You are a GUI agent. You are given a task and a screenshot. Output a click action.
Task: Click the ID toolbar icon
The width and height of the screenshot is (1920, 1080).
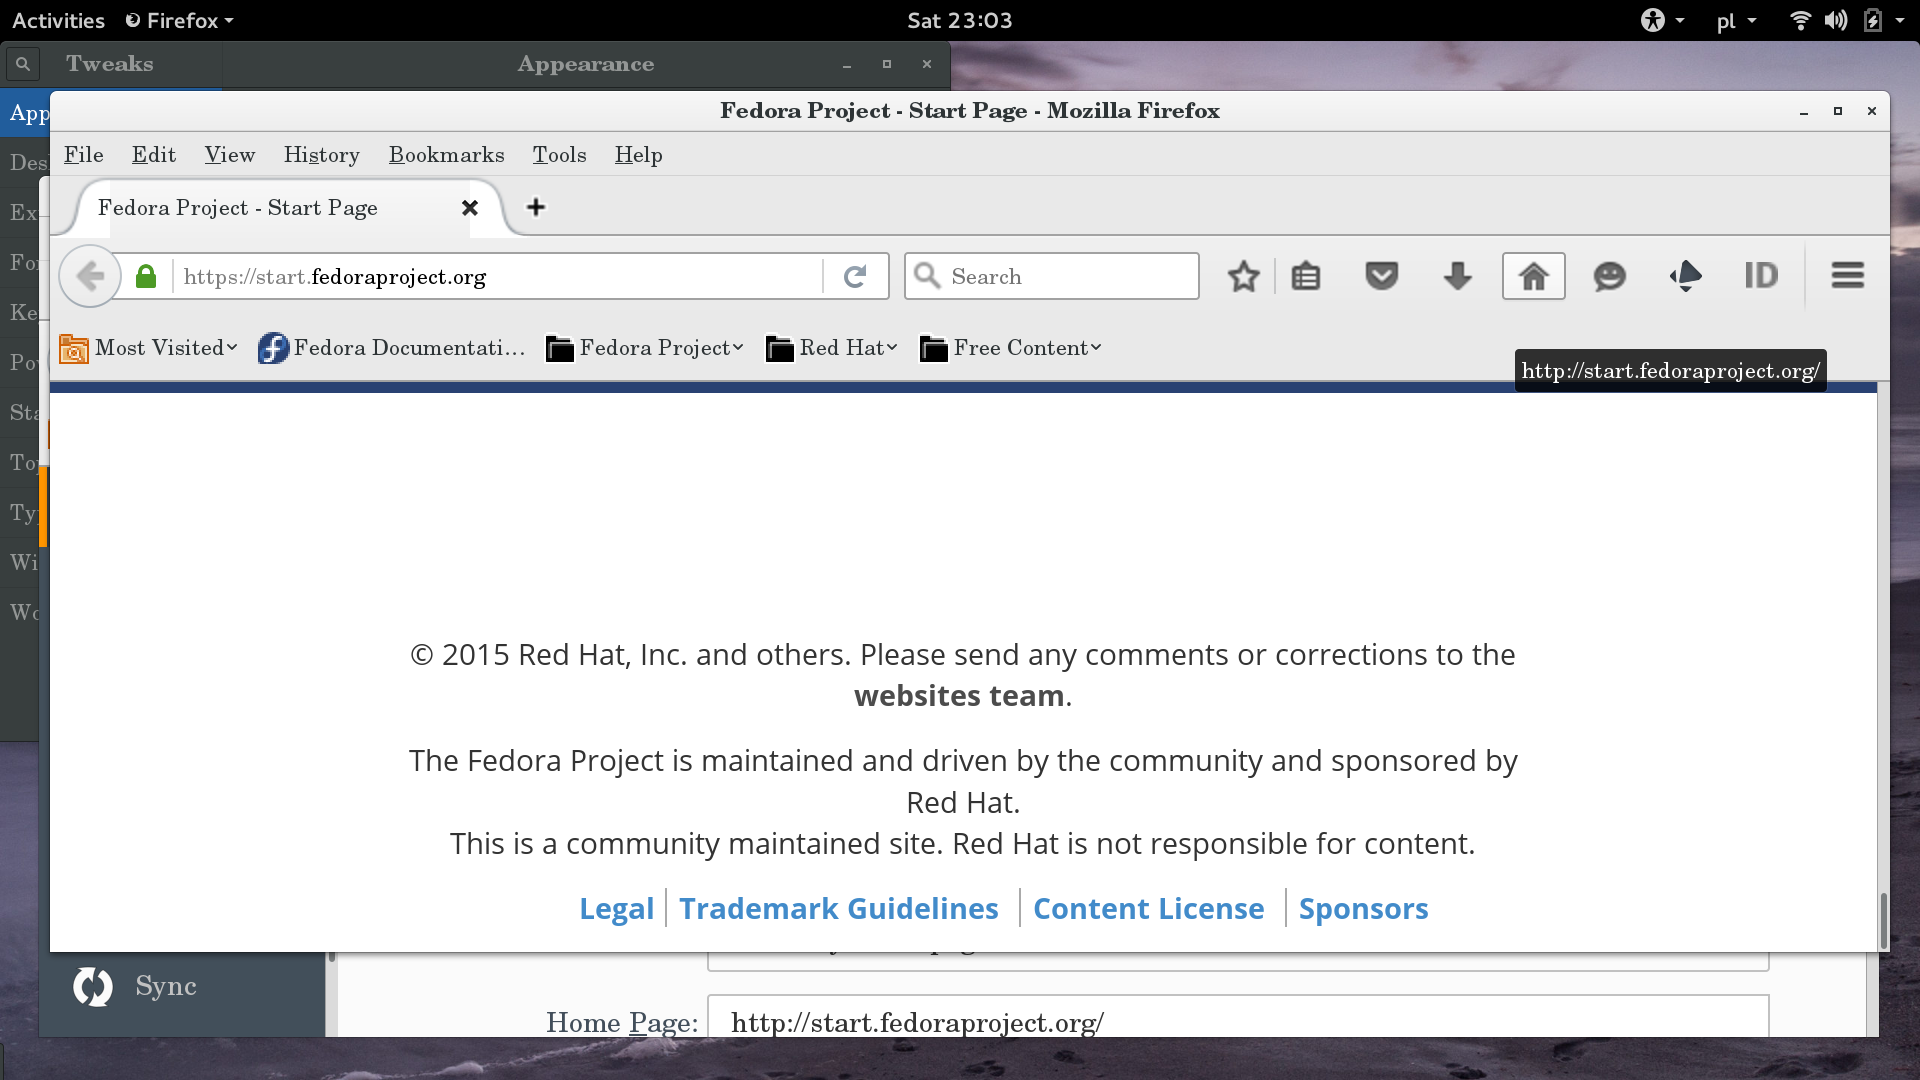pos(1761,276)
